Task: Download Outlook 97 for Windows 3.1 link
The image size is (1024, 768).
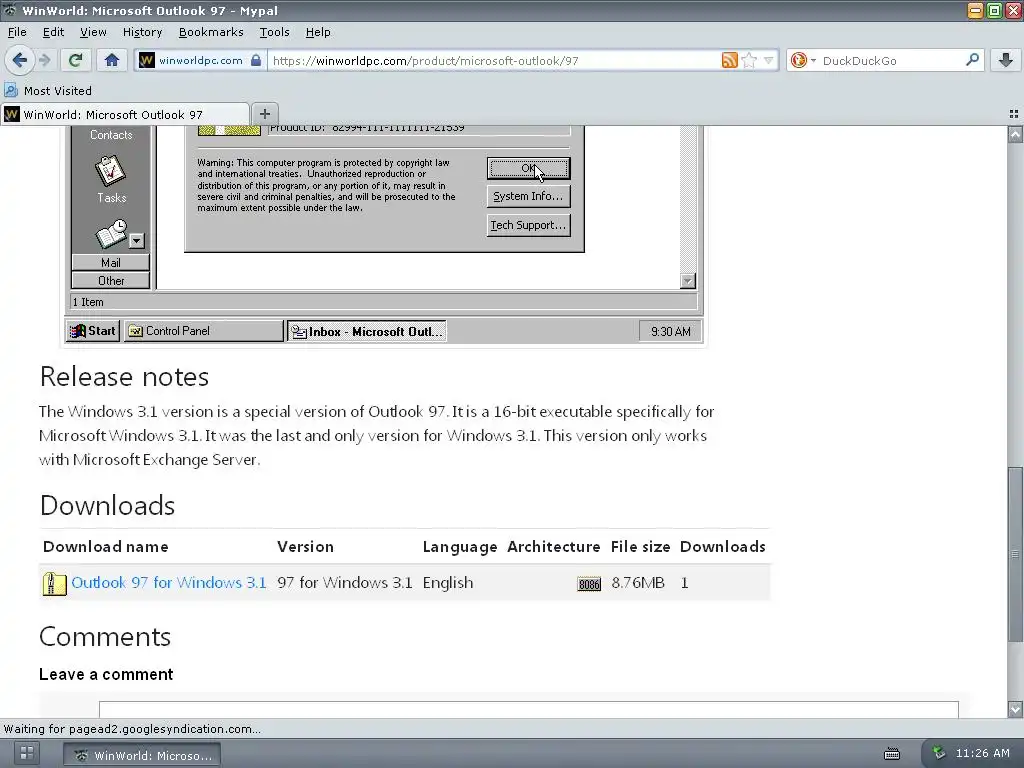Action: 168,583
